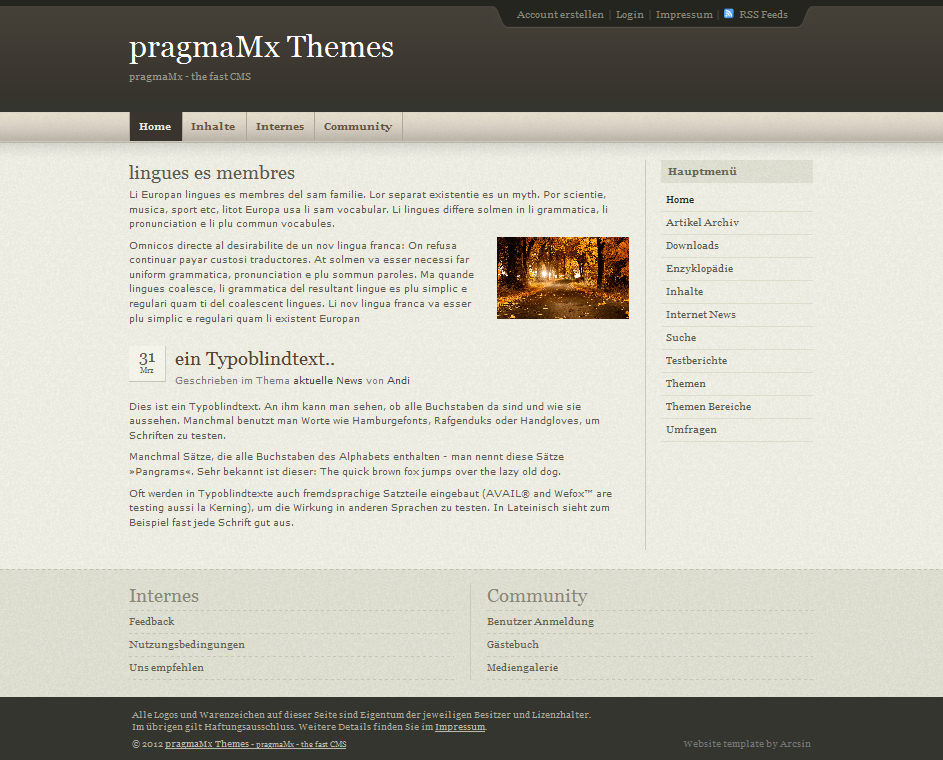Open the Gästebuch footer link
The width and height of the screenshot is (943, 760).
point(513,645)
